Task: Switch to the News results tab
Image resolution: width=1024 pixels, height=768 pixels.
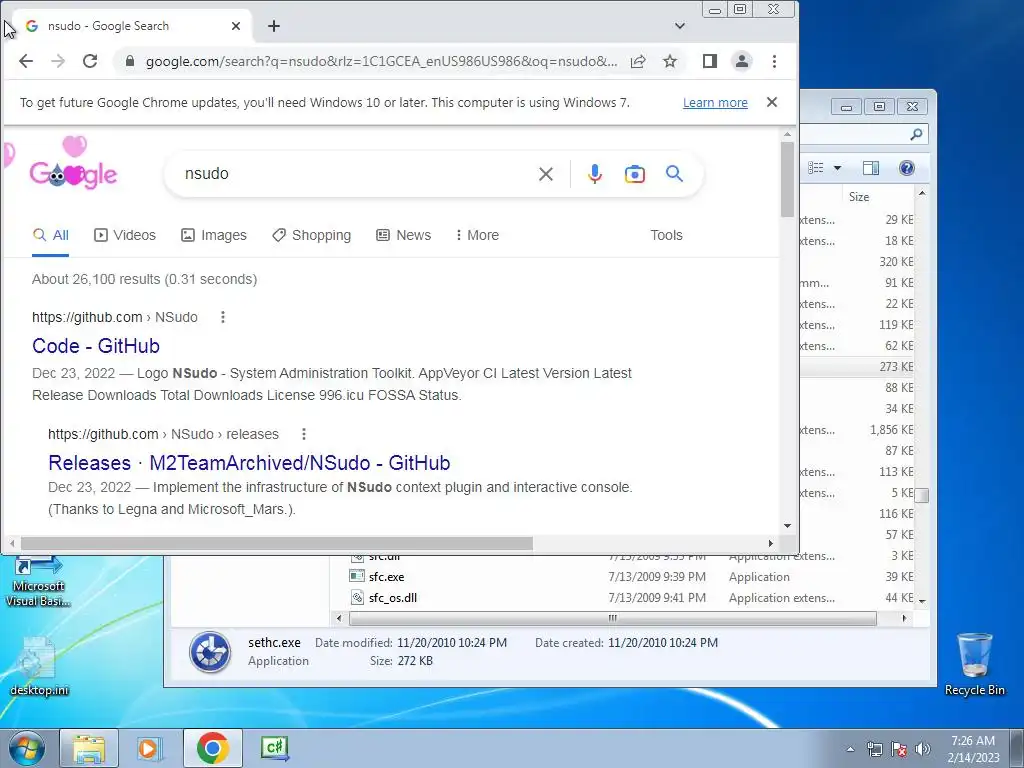Action: pos(404,235)
